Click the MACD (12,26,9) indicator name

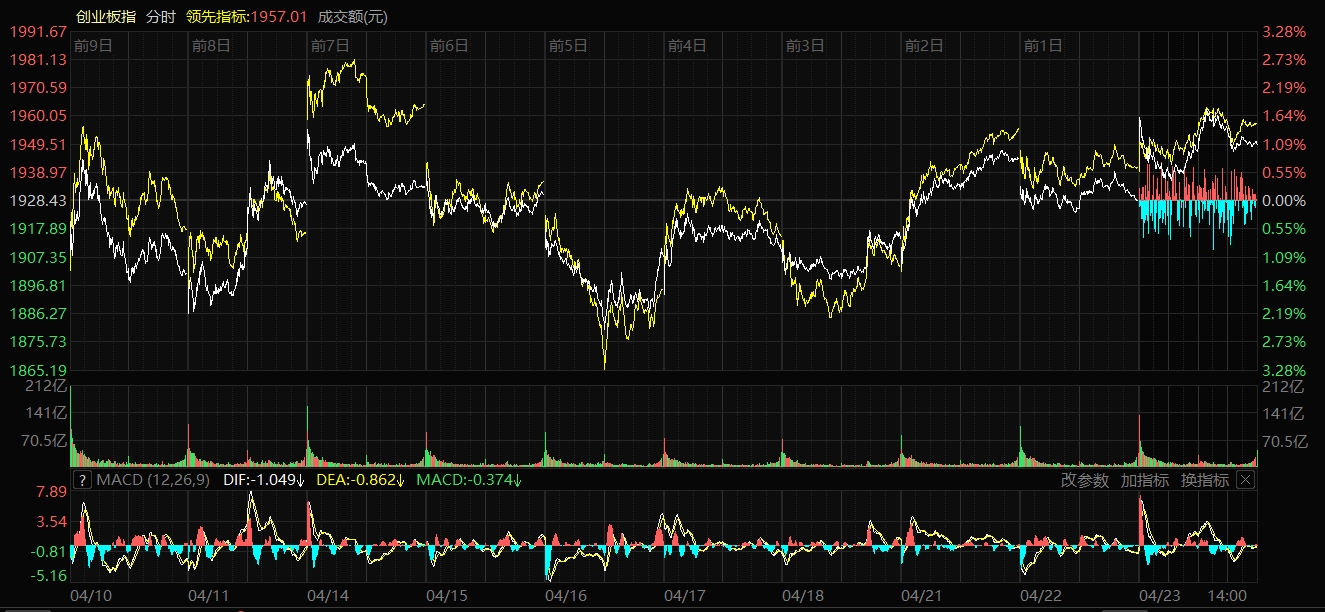[153, 480]
